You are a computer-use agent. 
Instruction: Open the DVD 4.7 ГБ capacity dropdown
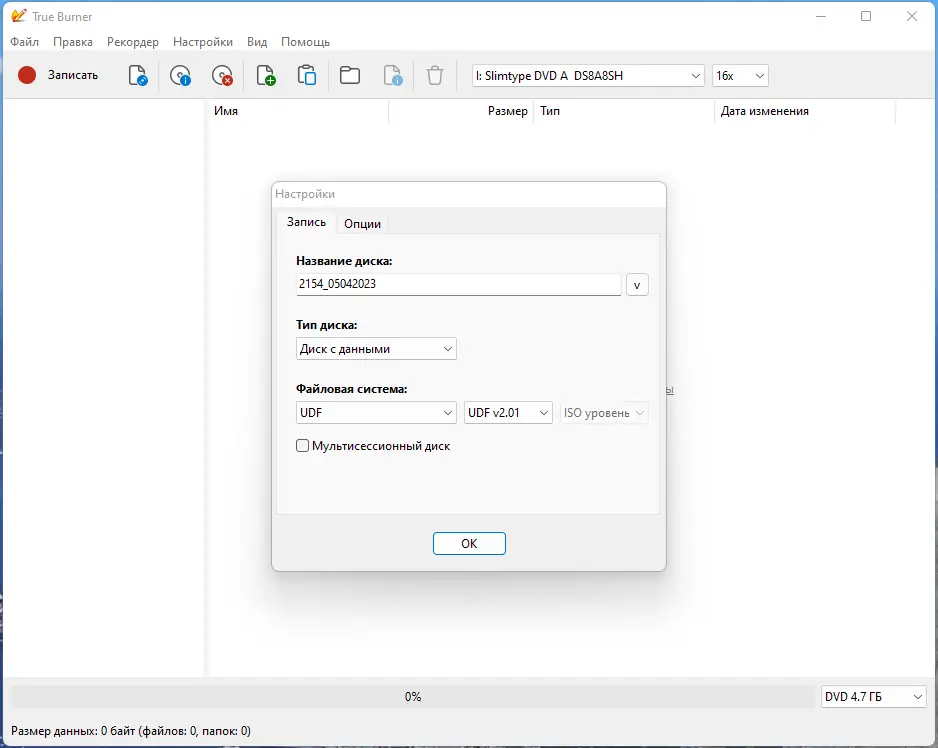pyautogui.click(x=872, y=696)
